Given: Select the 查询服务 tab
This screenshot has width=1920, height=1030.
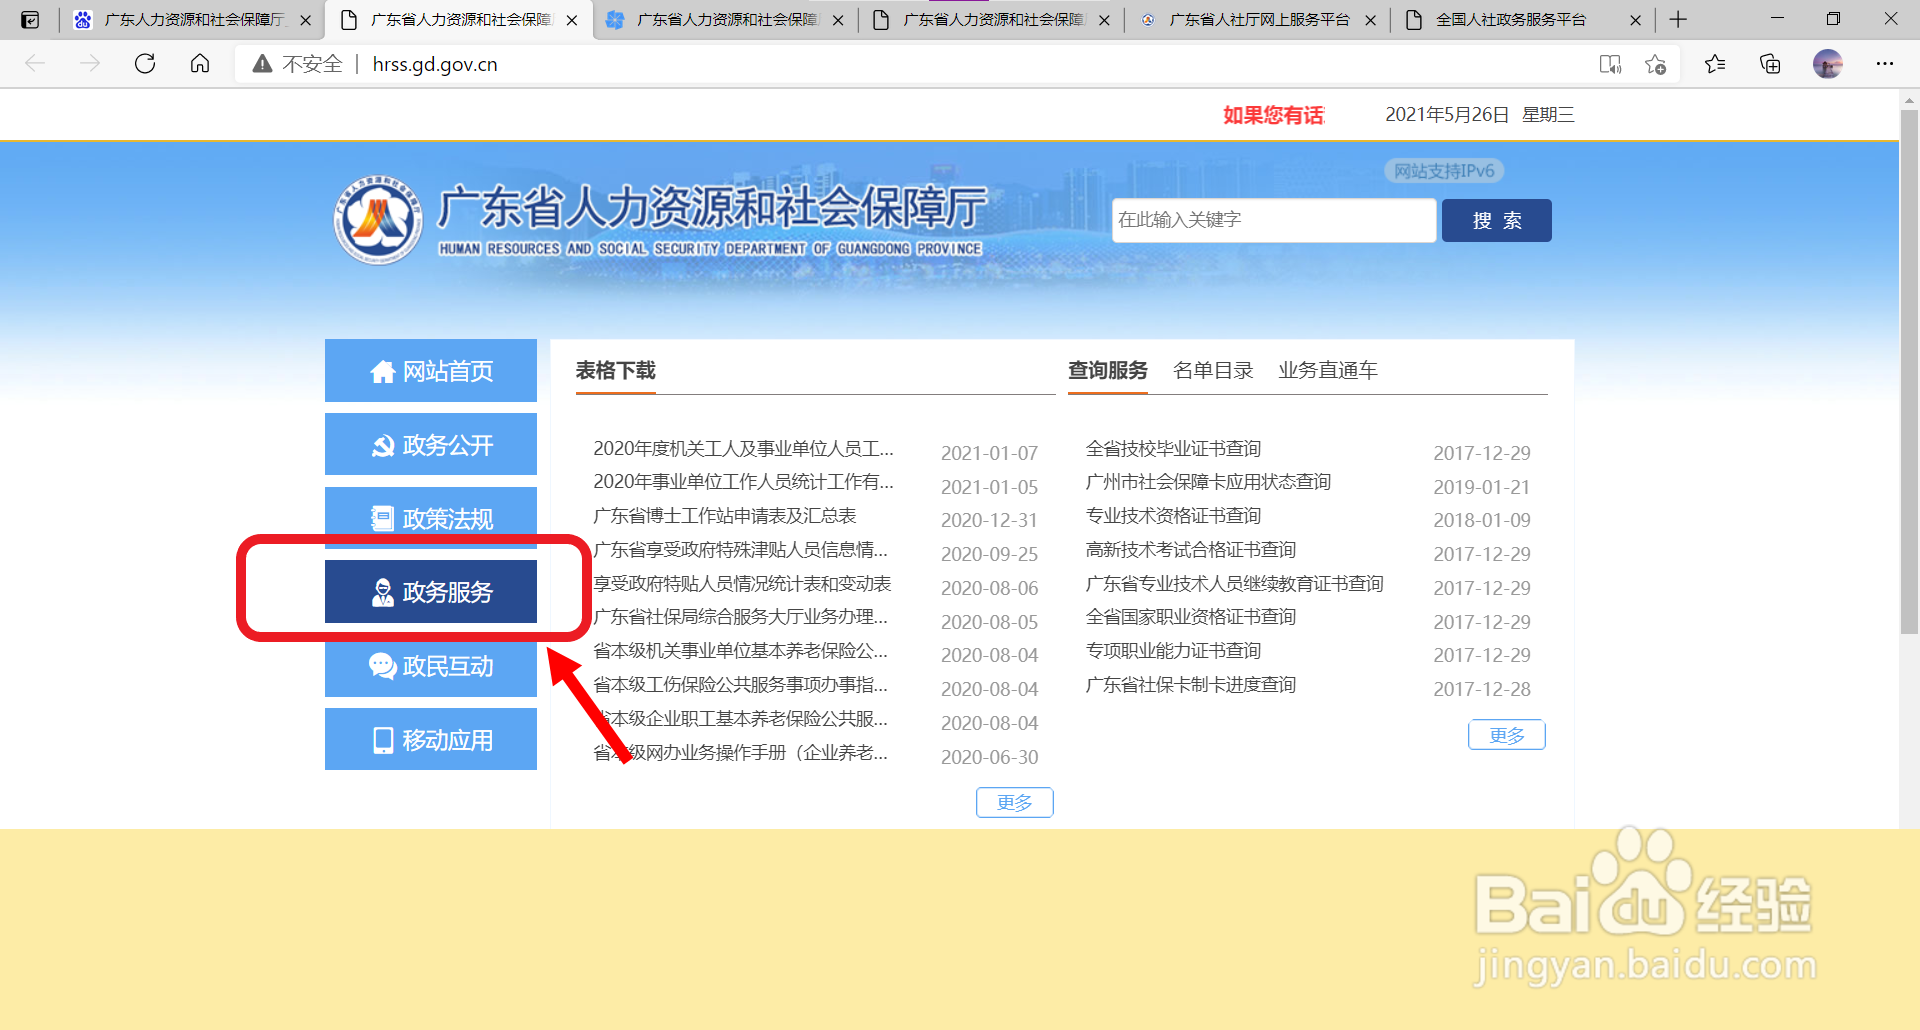Looking at the screenshot, I should click(1107, 371).
